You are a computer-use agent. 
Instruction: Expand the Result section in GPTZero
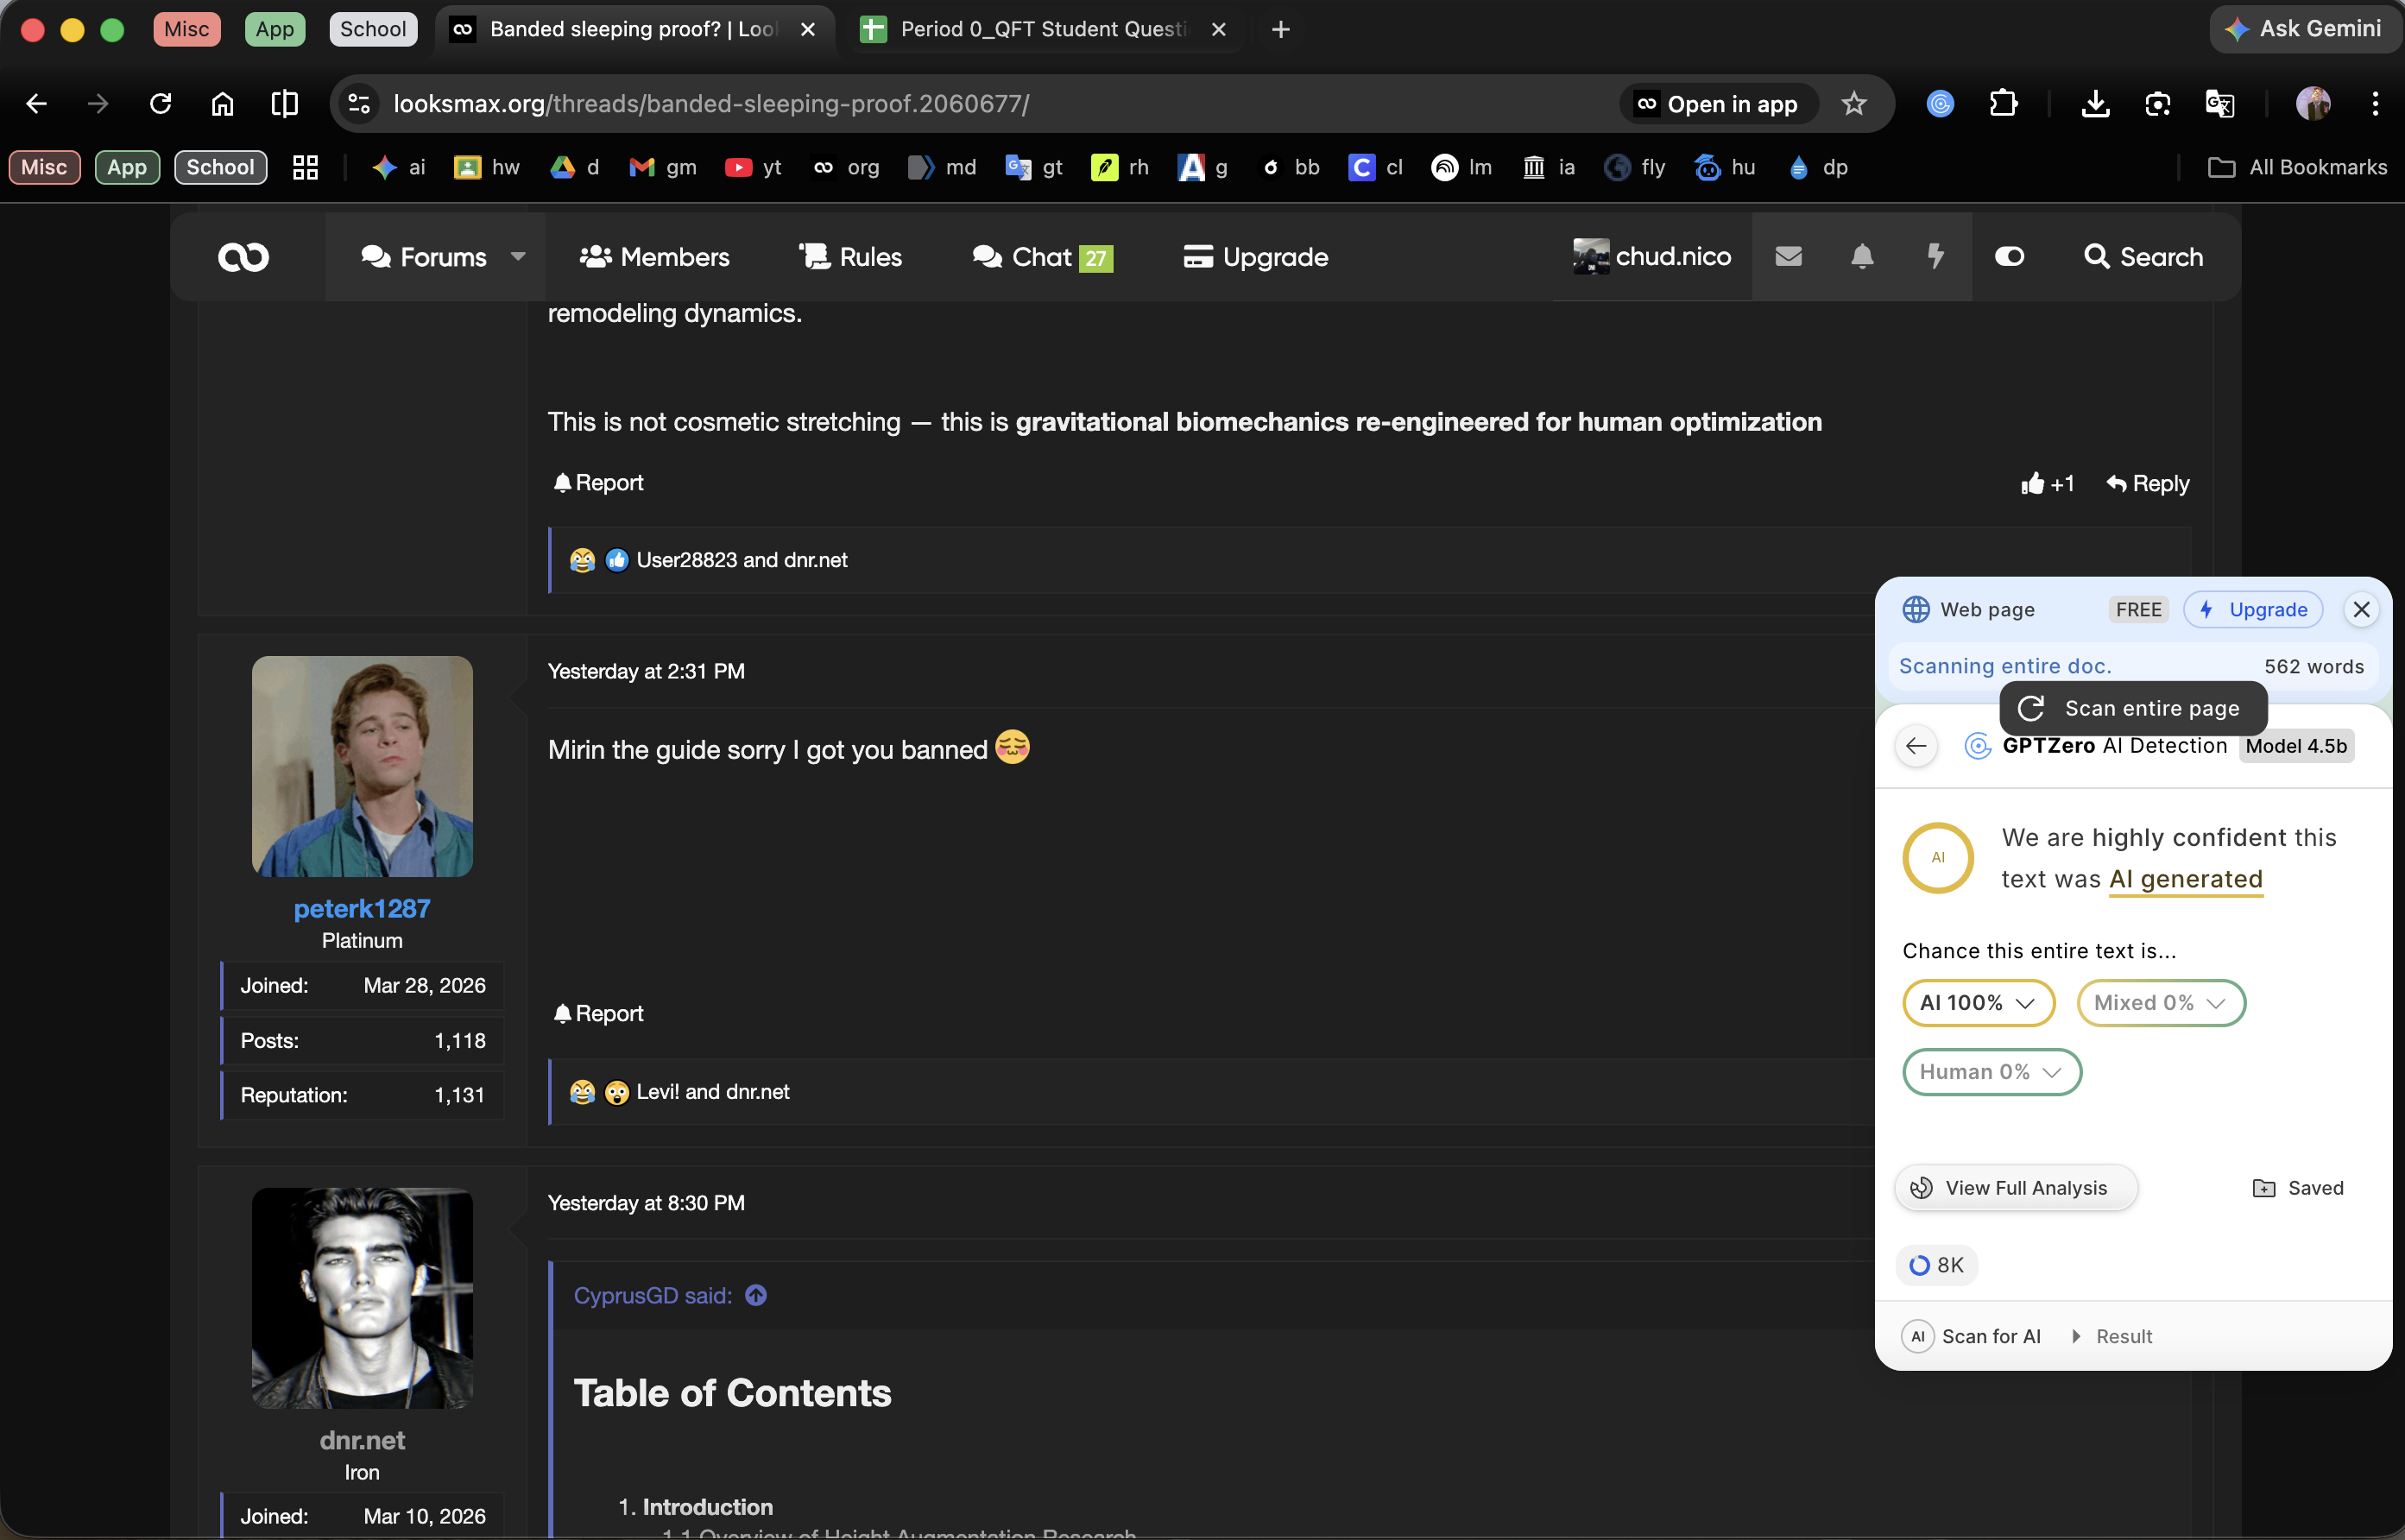(2113, 1336)
